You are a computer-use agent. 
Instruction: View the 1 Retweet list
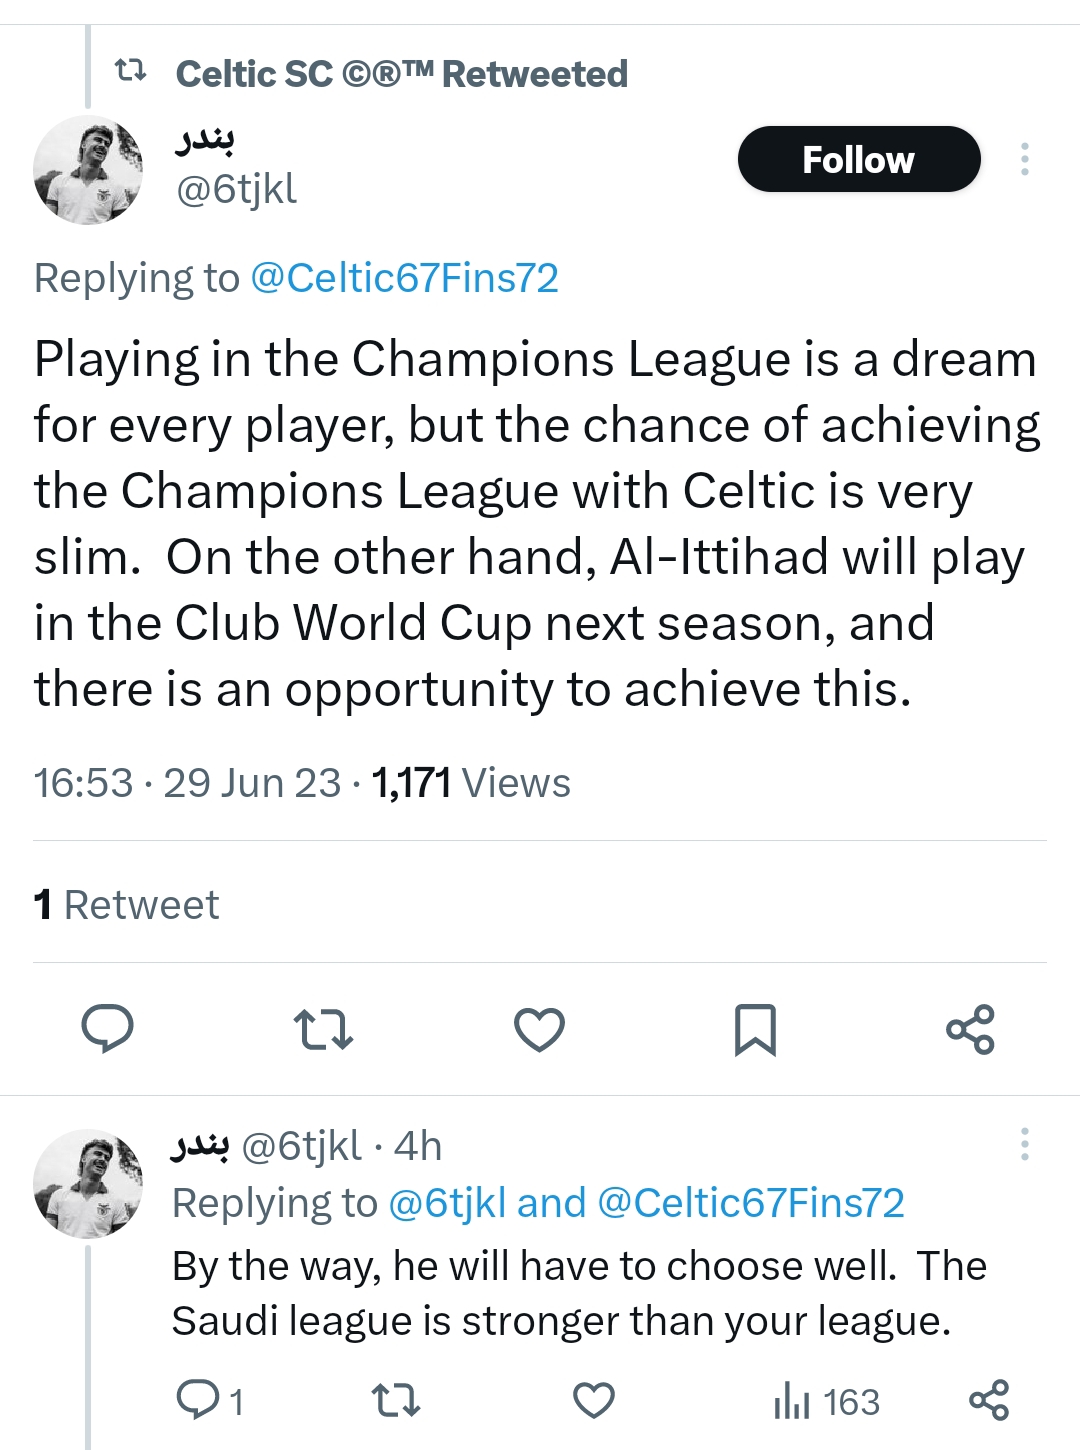(126, 904)
